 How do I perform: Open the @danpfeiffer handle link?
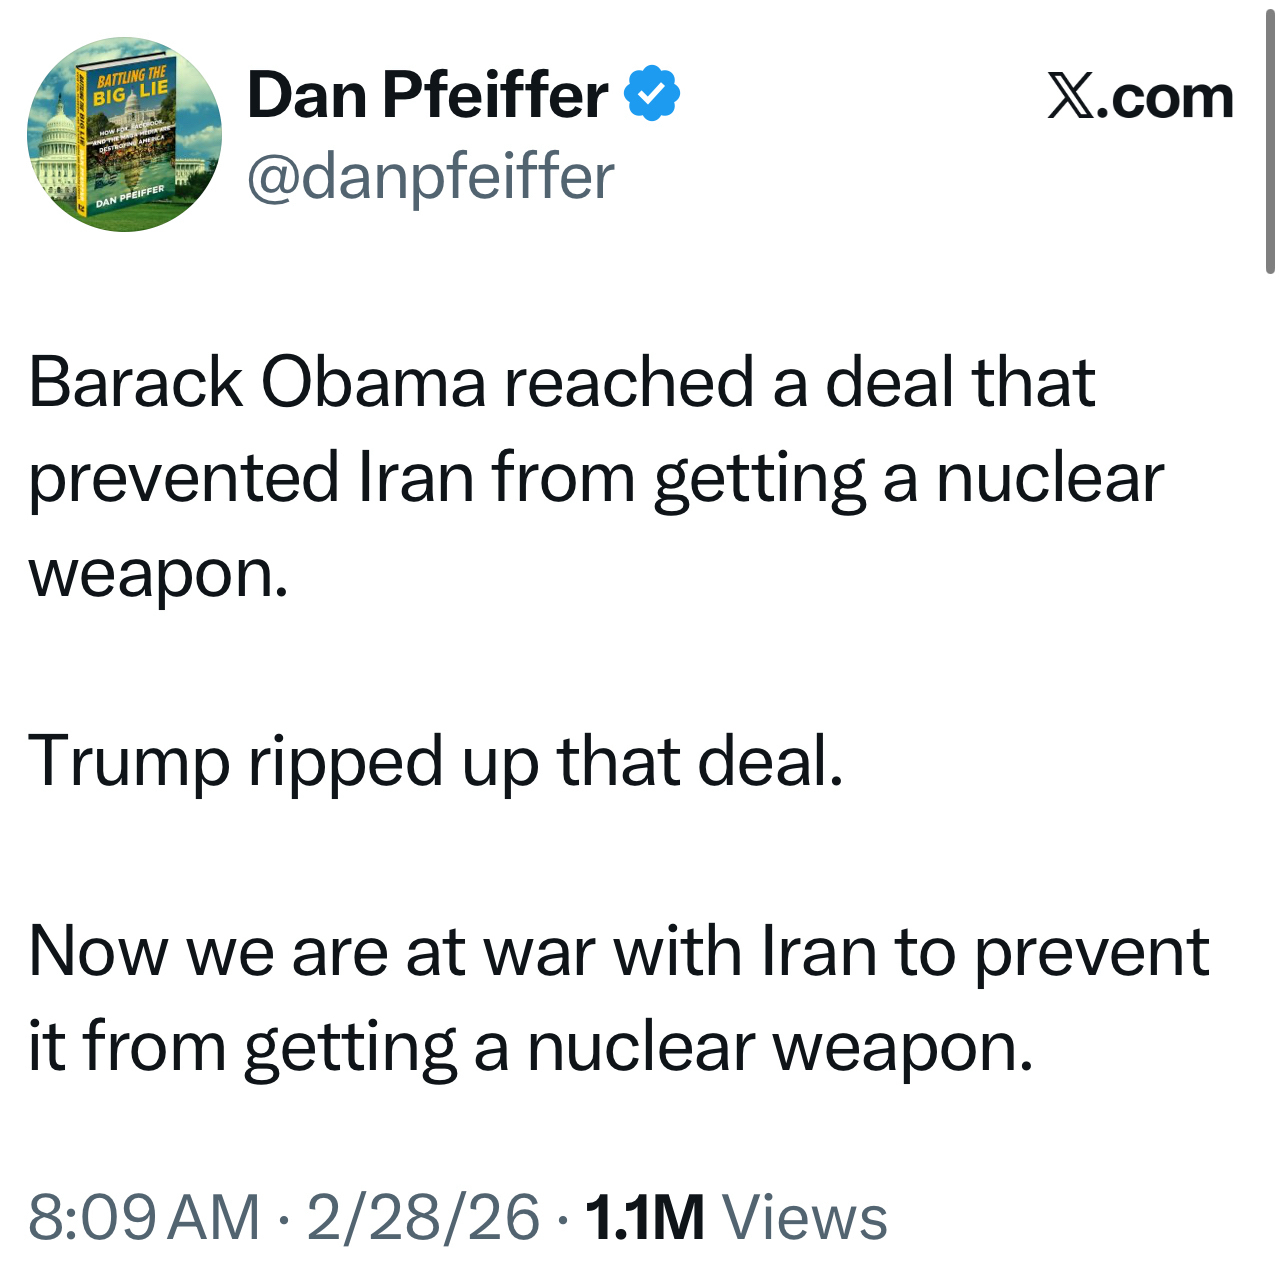pyautogui.click(x=430, y=177)
